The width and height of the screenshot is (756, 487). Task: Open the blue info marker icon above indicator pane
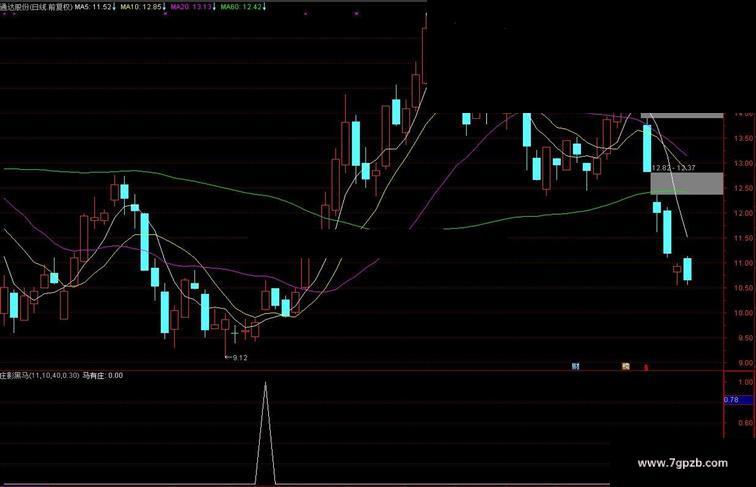(575, 366)
